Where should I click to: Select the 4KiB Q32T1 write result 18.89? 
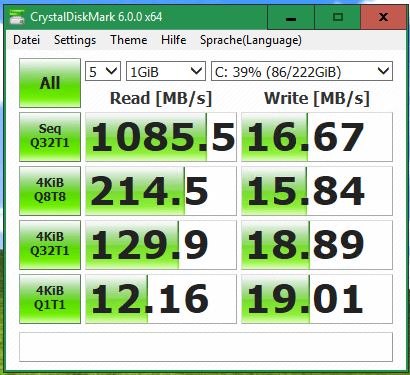pyautogui.click(x=317, y=245)
